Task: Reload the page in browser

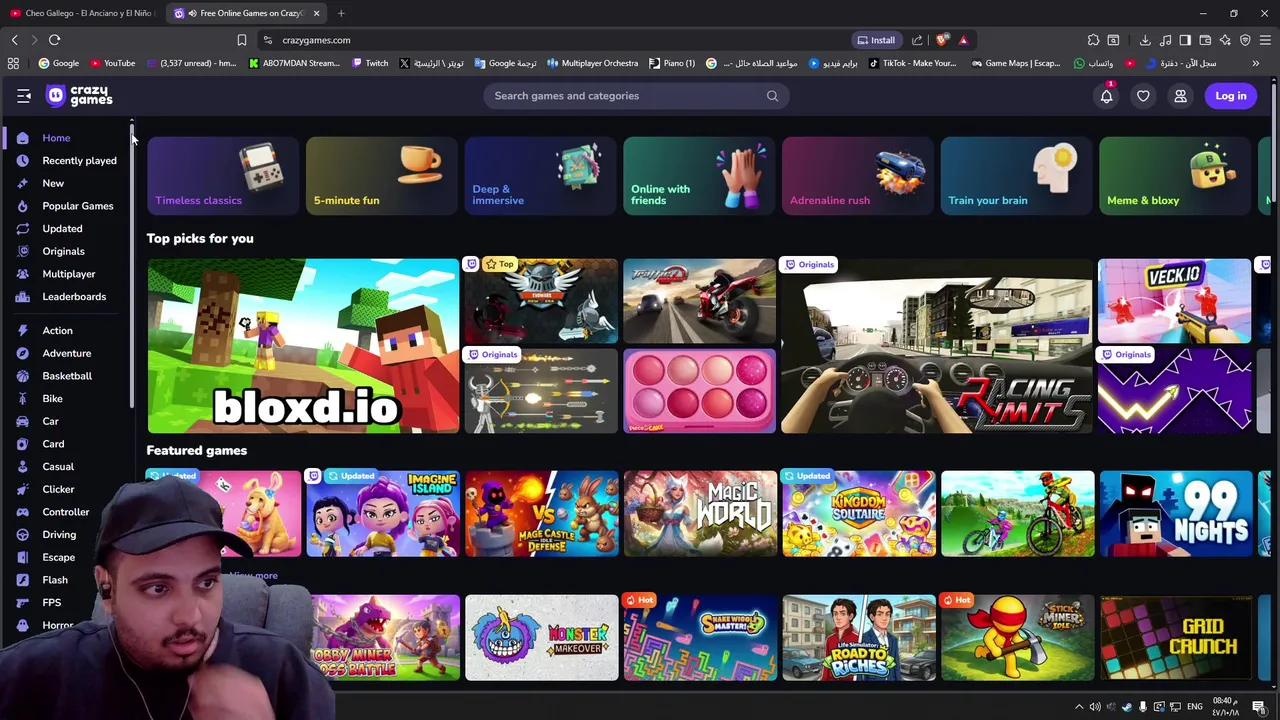Action: [x=54, y=40]
